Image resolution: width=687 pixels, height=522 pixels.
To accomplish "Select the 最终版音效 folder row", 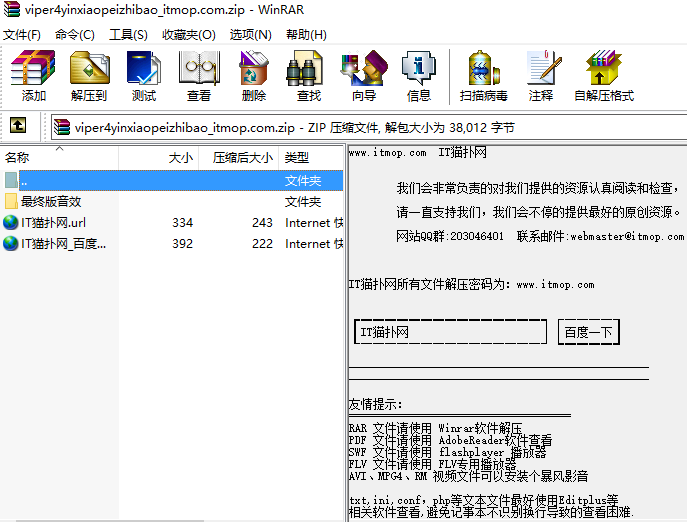I will coord(172,202).
